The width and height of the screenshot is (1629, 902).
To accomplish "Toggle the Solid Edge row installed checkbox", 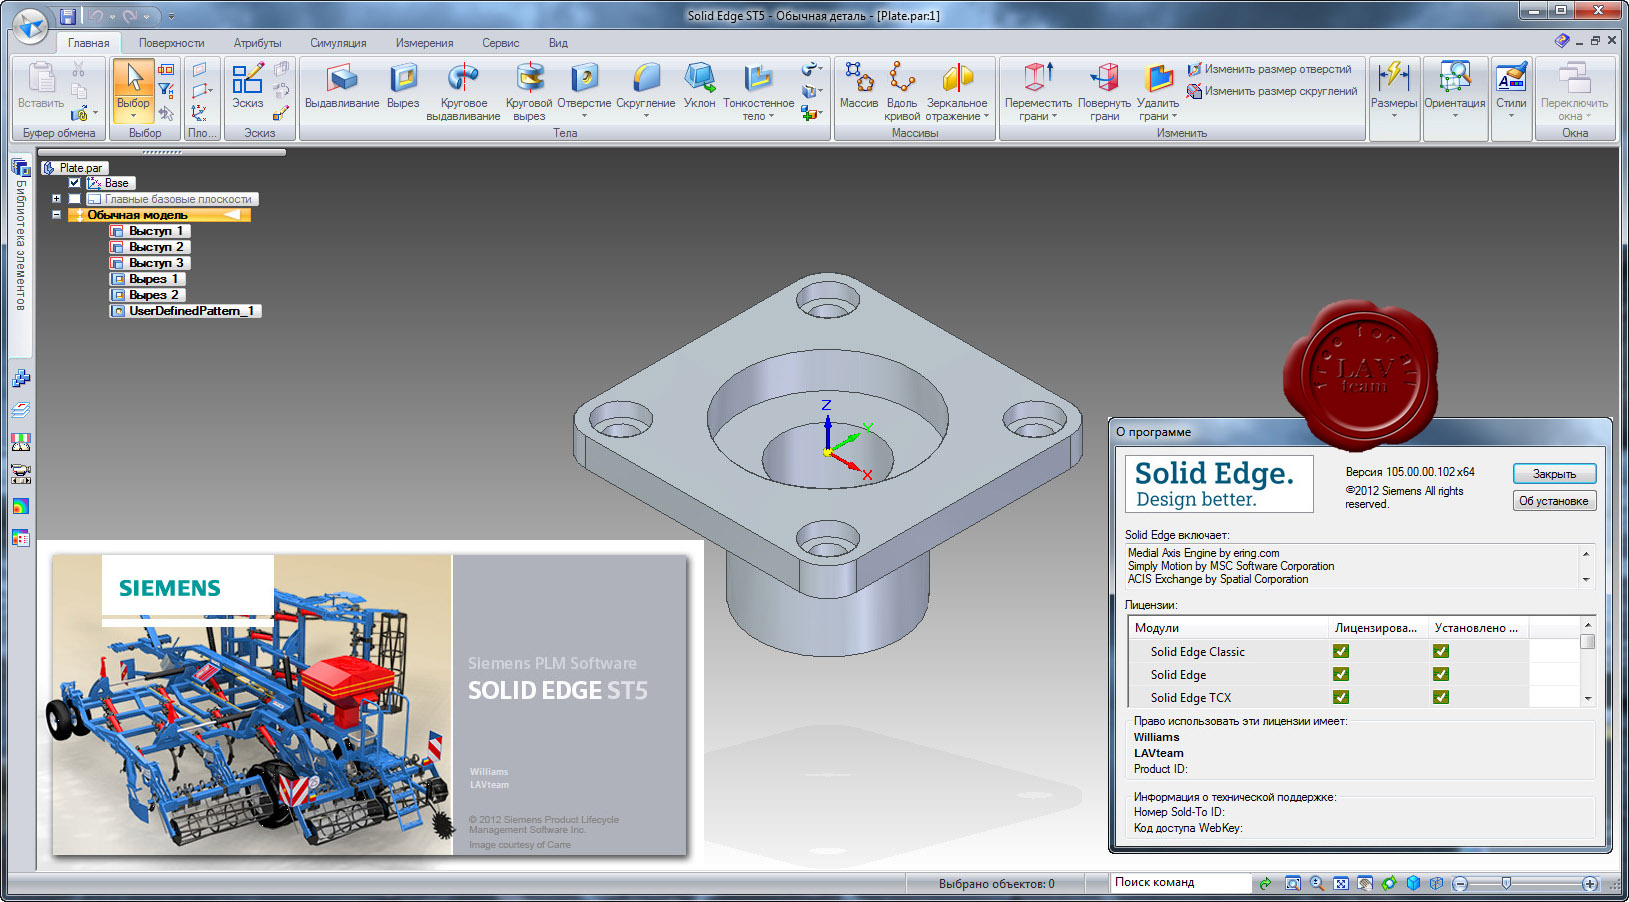I will coord(1441,674).
